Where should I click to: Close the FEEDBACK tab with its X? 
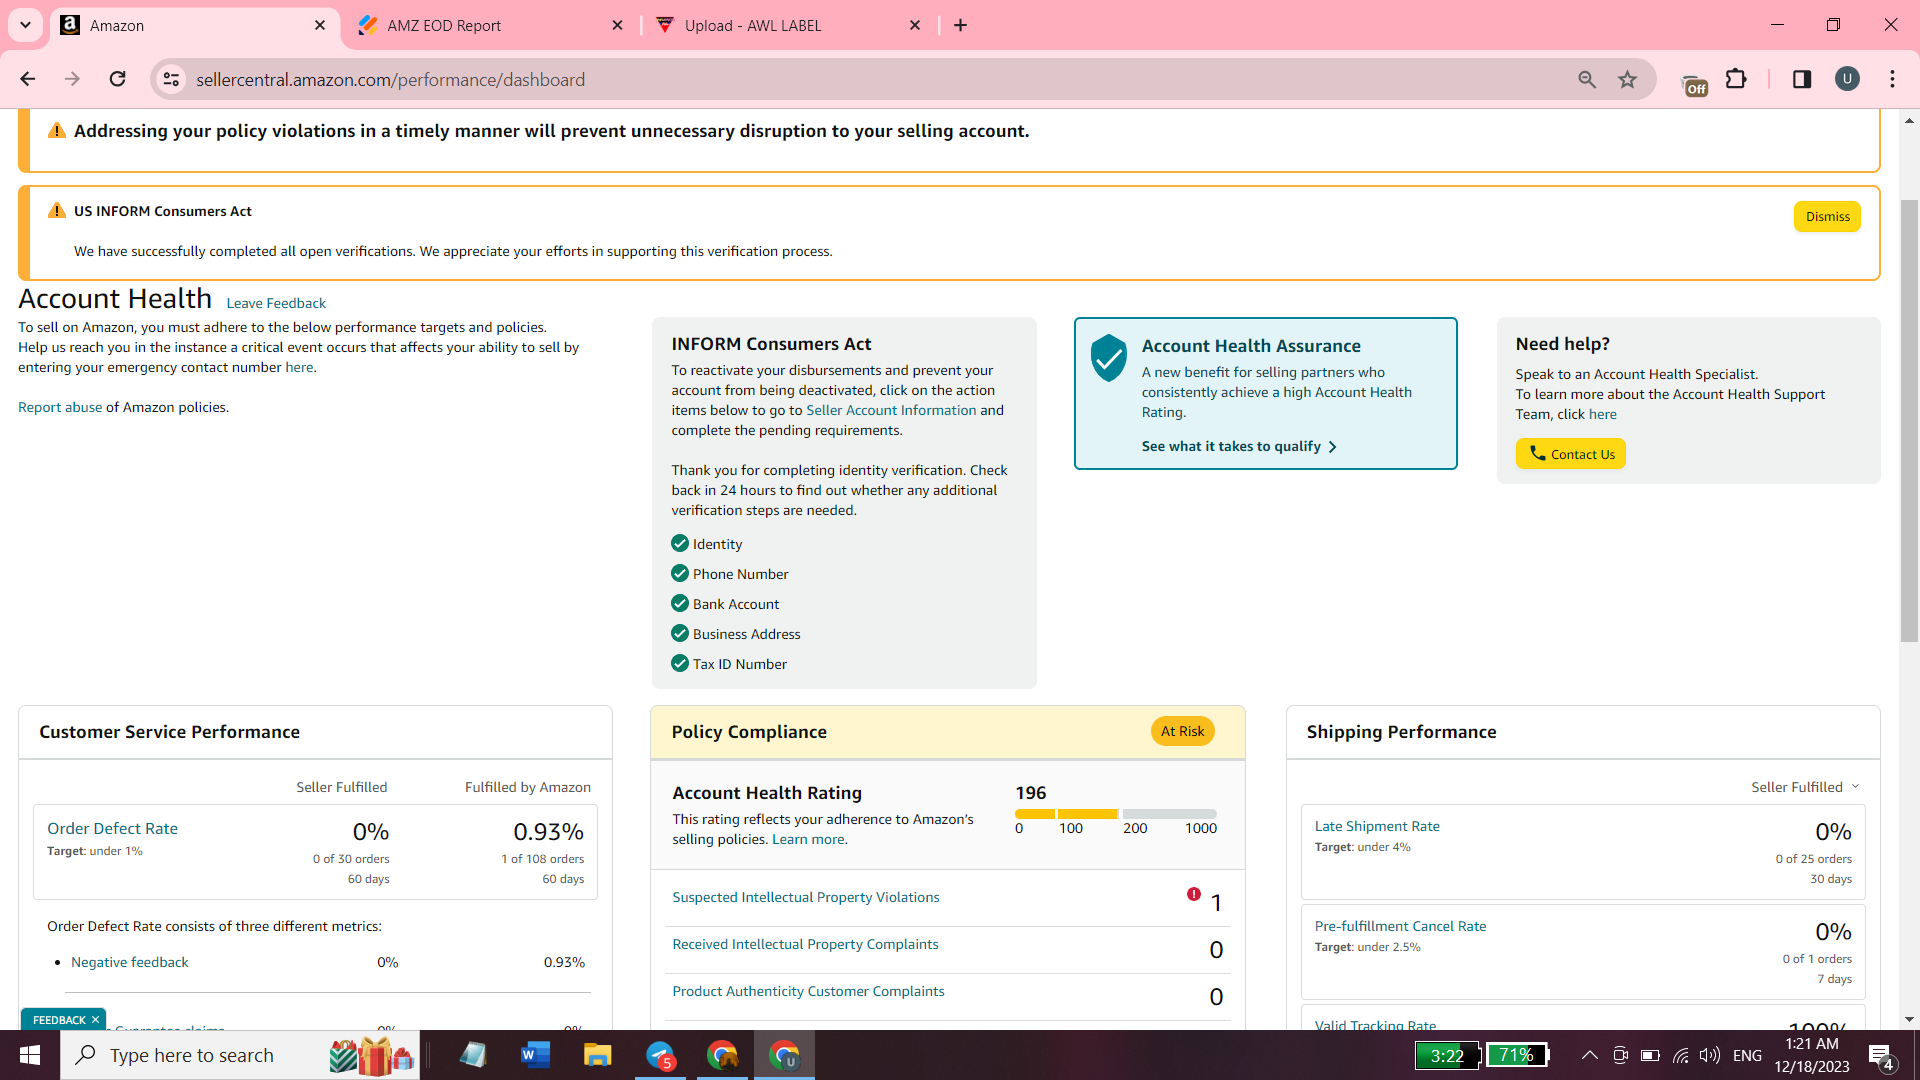point(95,1020)
